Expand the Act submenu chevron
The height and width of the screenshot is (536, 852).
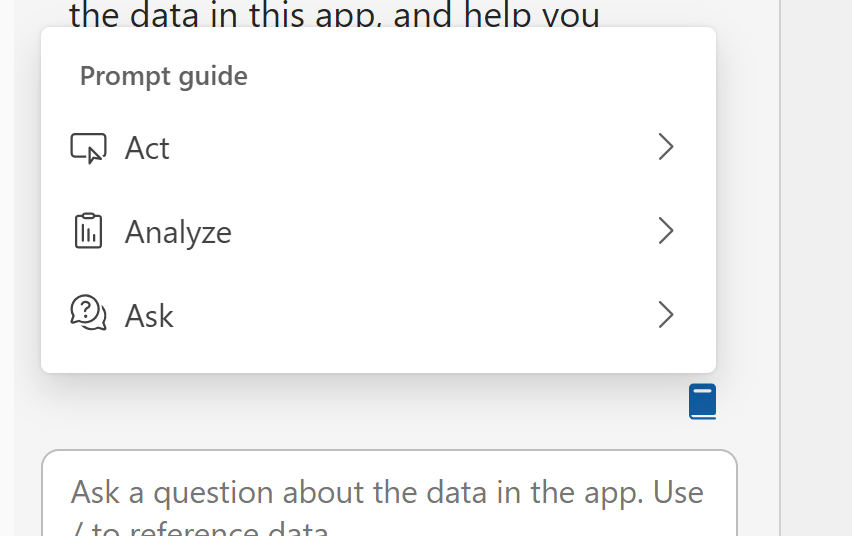[x=666, y=148]
